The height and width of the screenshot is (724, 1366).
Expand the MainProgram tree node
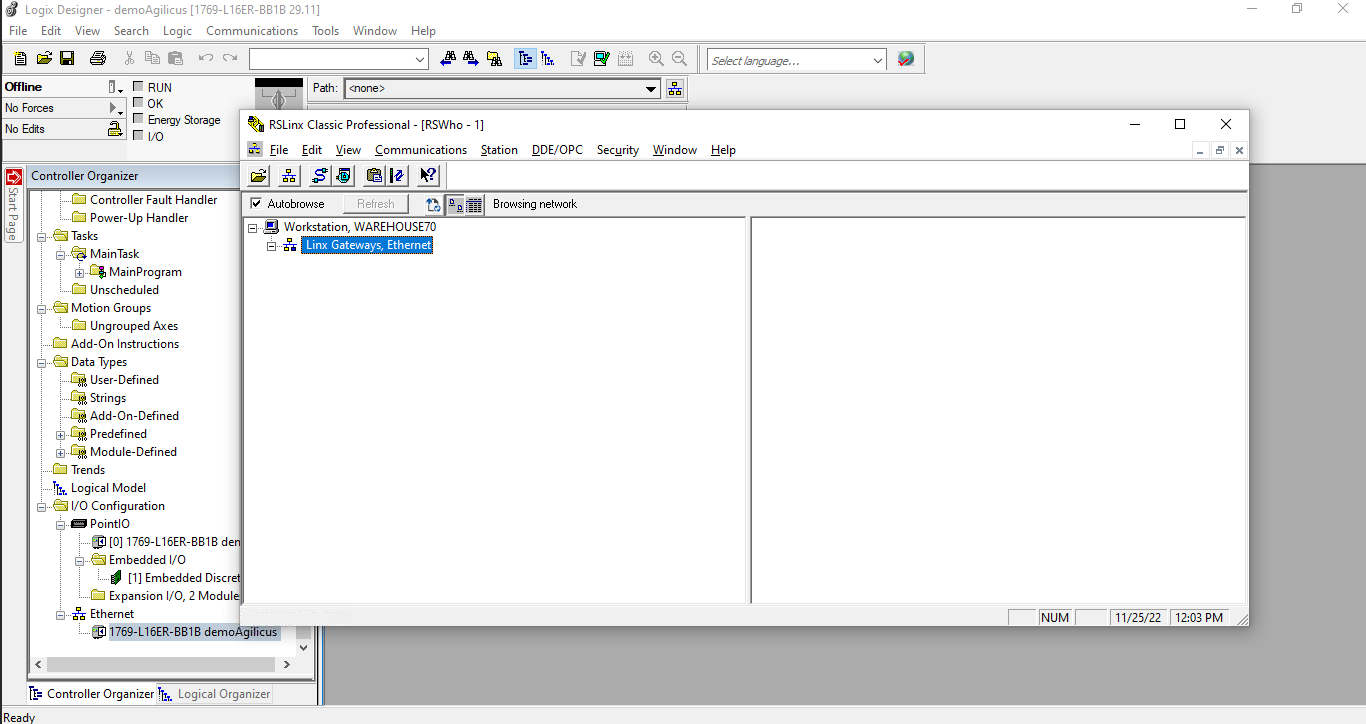(80, 272)
